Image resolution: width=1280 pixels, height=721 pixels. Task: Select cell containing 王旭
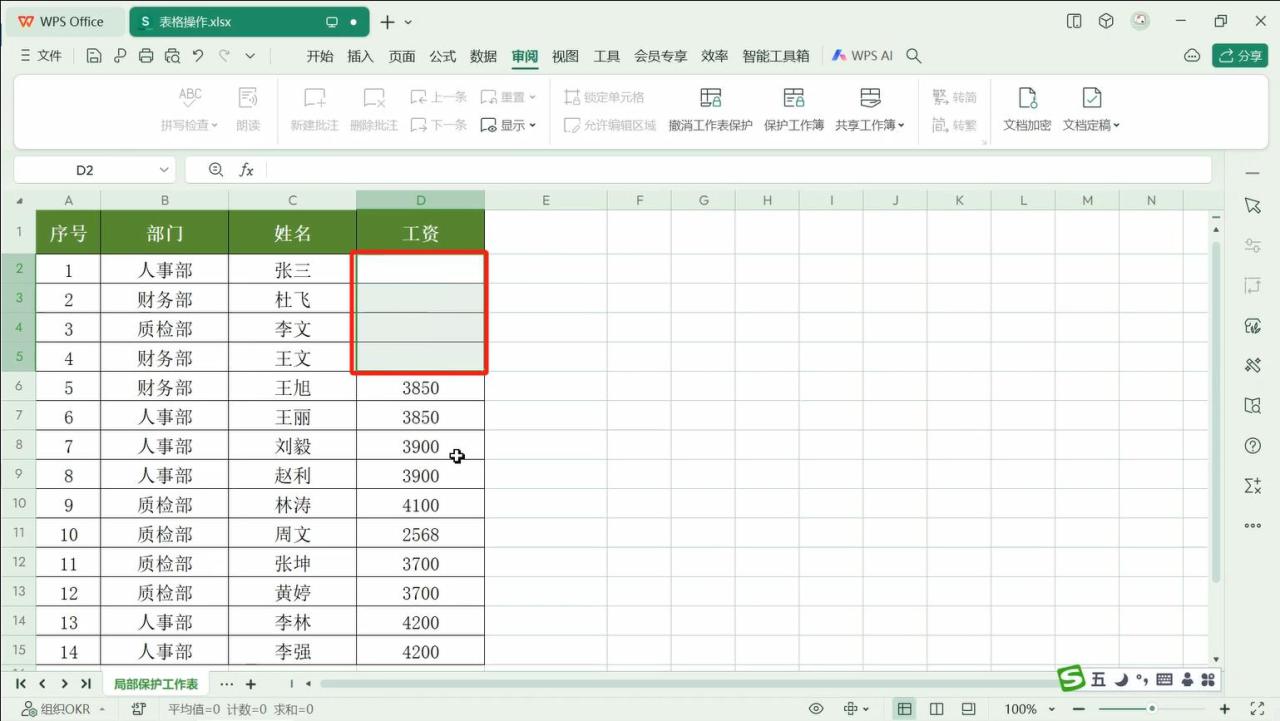click(293, 387)
